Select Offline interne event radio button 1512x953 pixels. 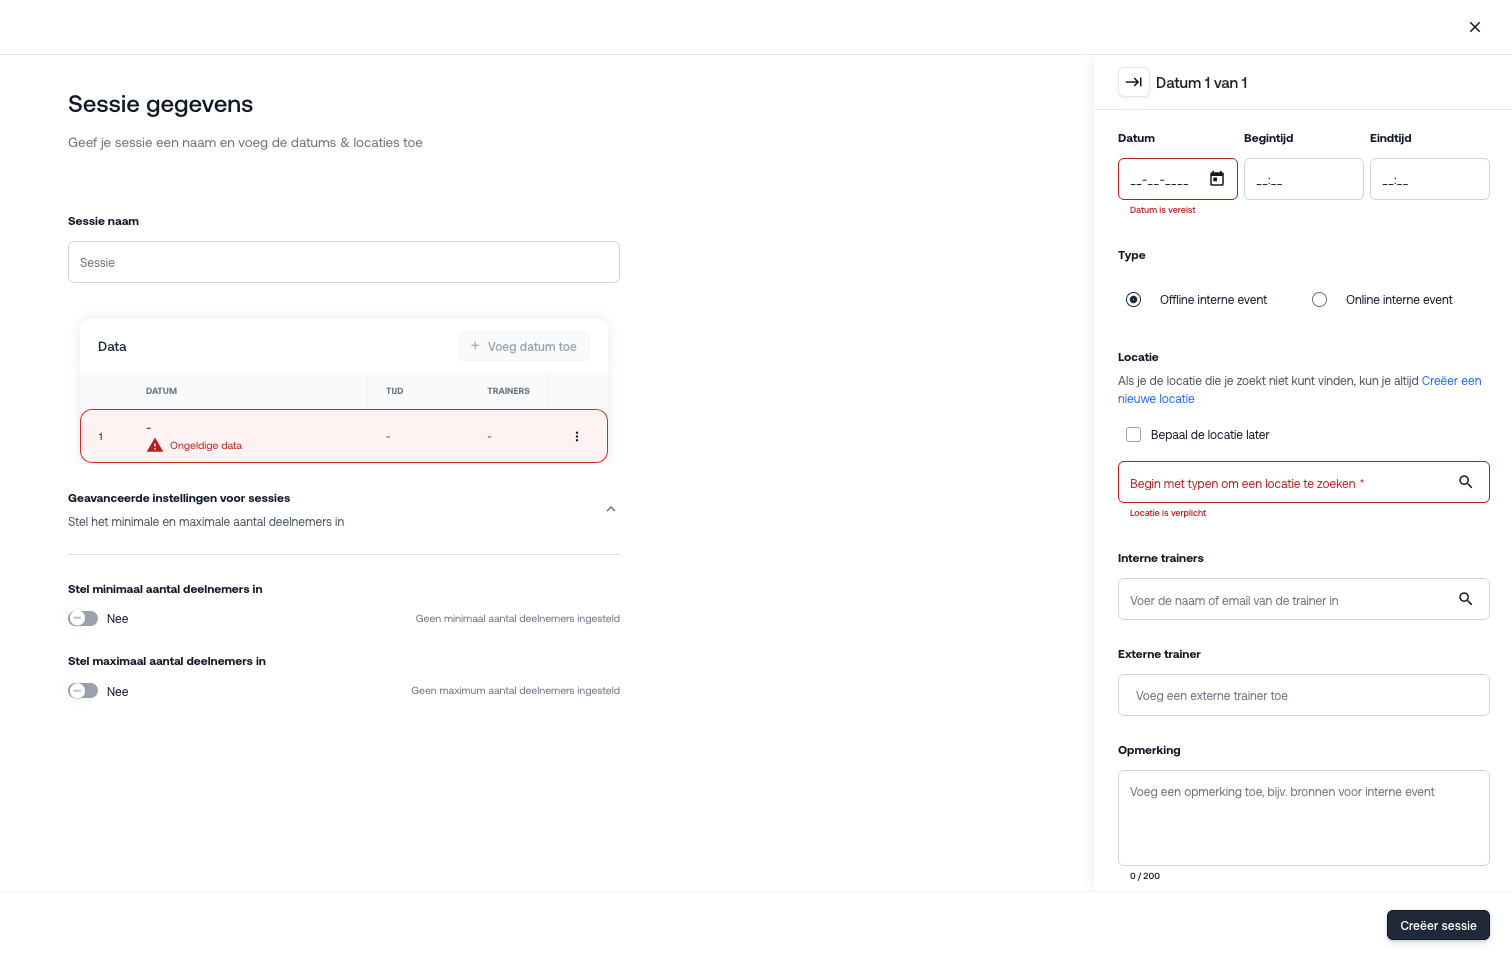[x=1133, y=300]
